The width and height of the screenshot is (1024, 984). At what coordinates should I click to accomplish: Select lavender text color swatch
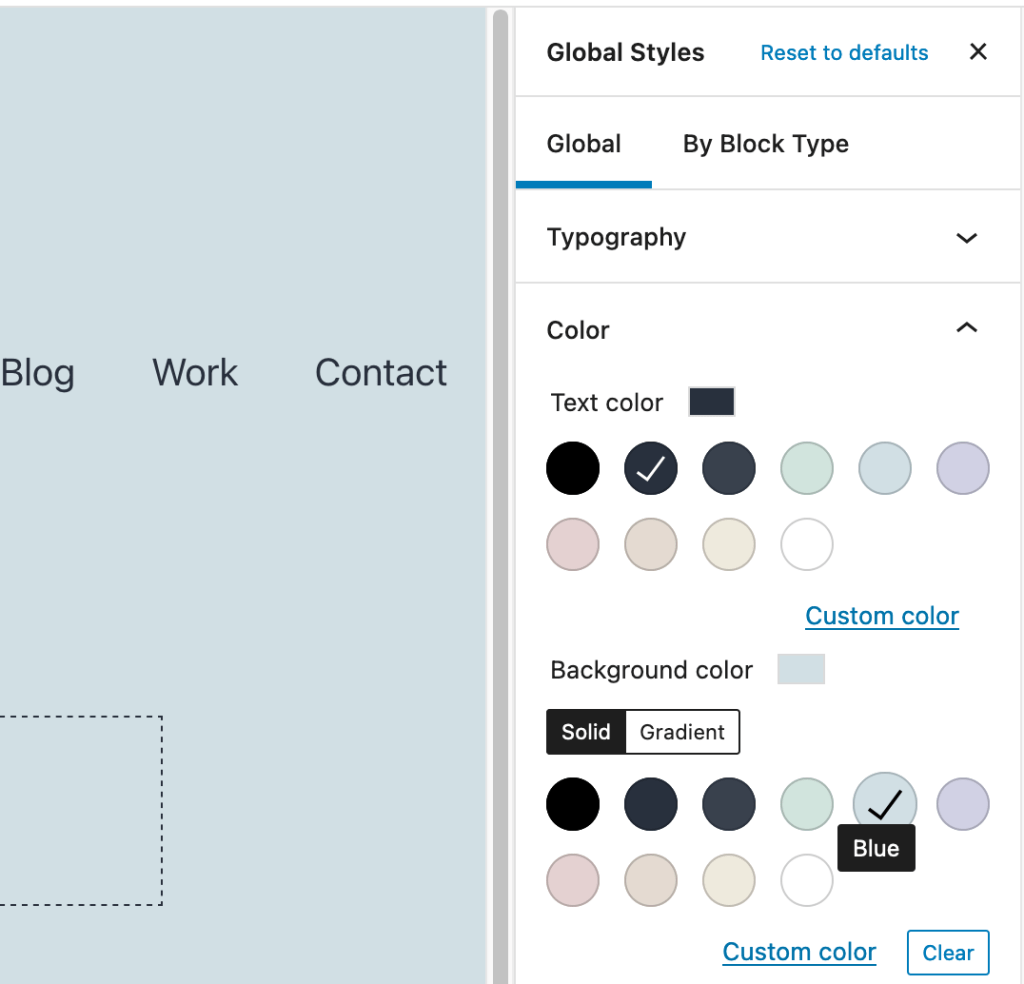[963, 469]
